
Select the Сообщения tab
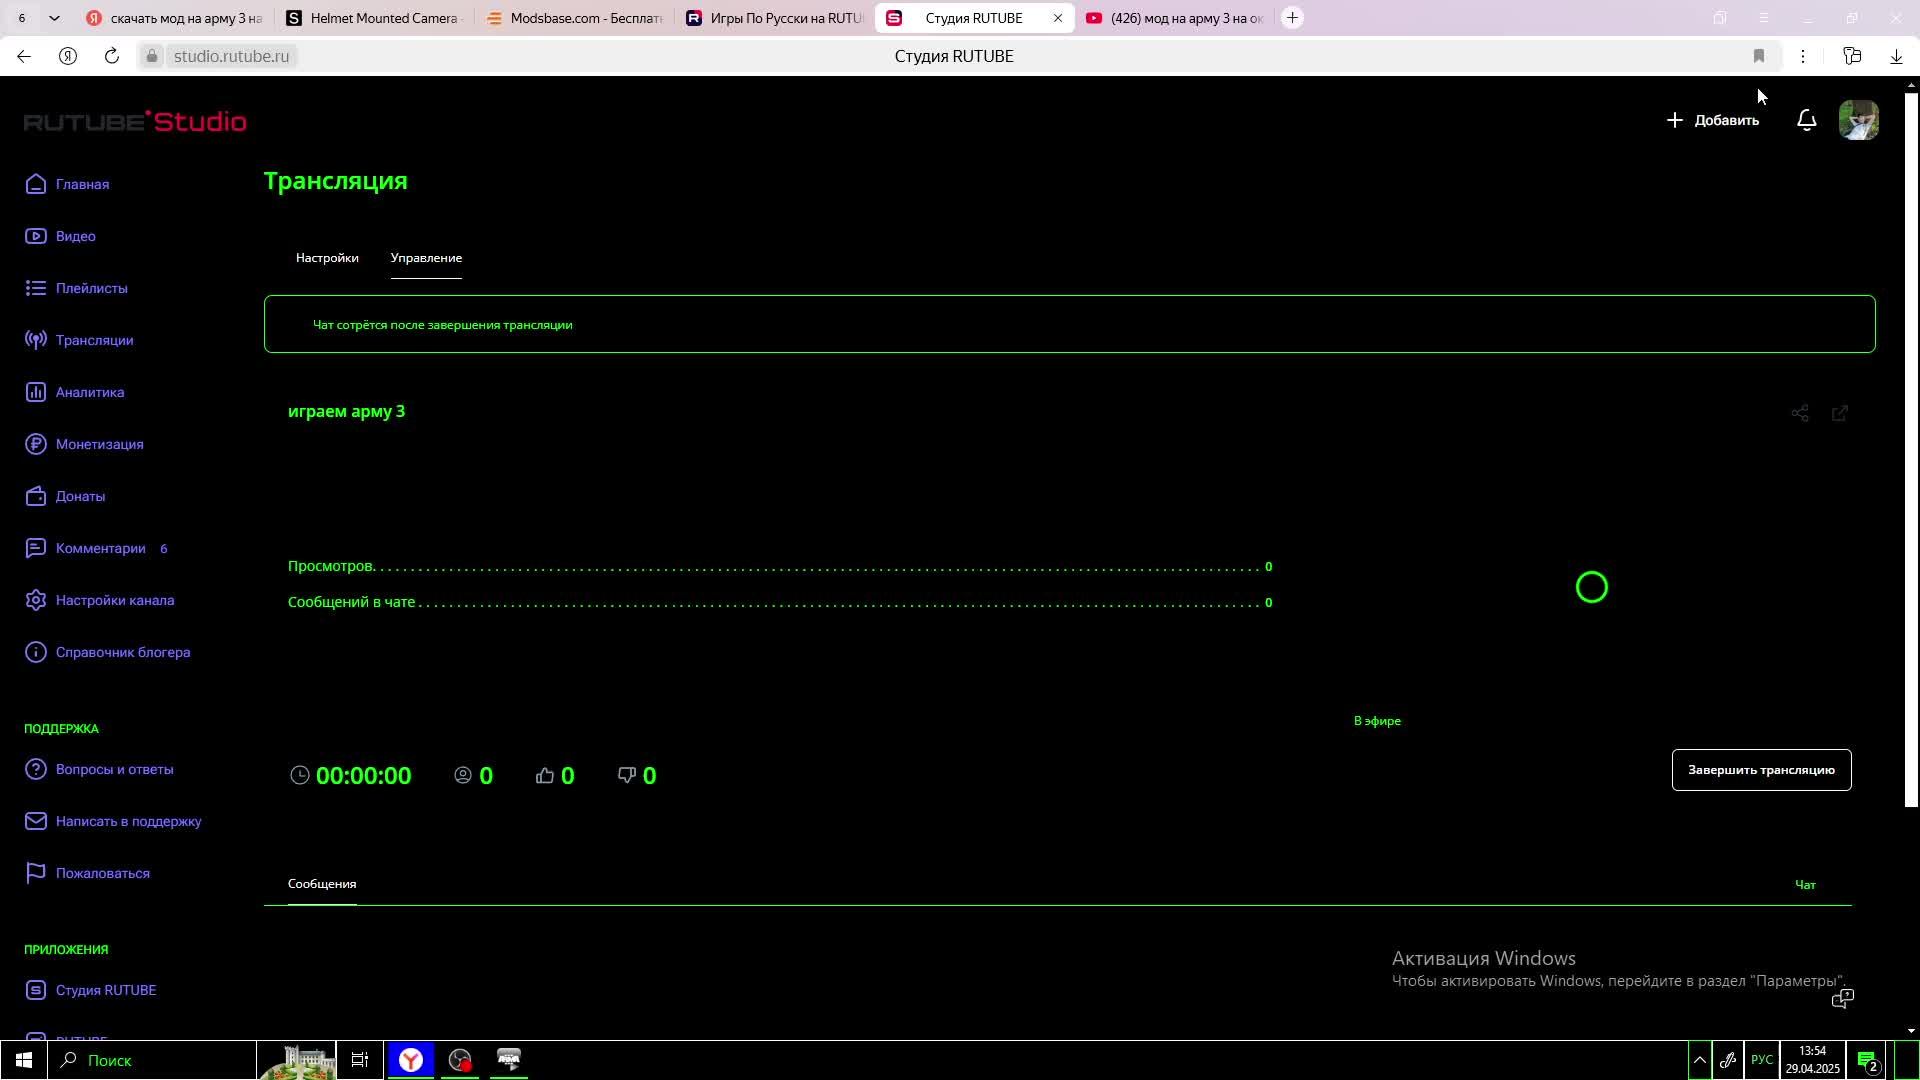322,884
